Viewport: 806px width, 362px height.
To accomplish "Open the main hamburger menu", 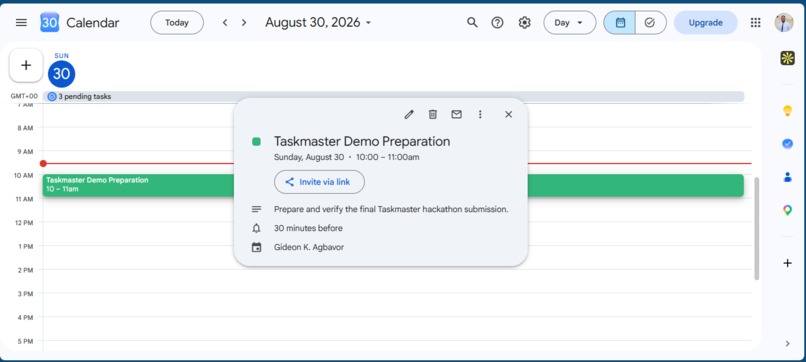I will (x=21, y=23).
